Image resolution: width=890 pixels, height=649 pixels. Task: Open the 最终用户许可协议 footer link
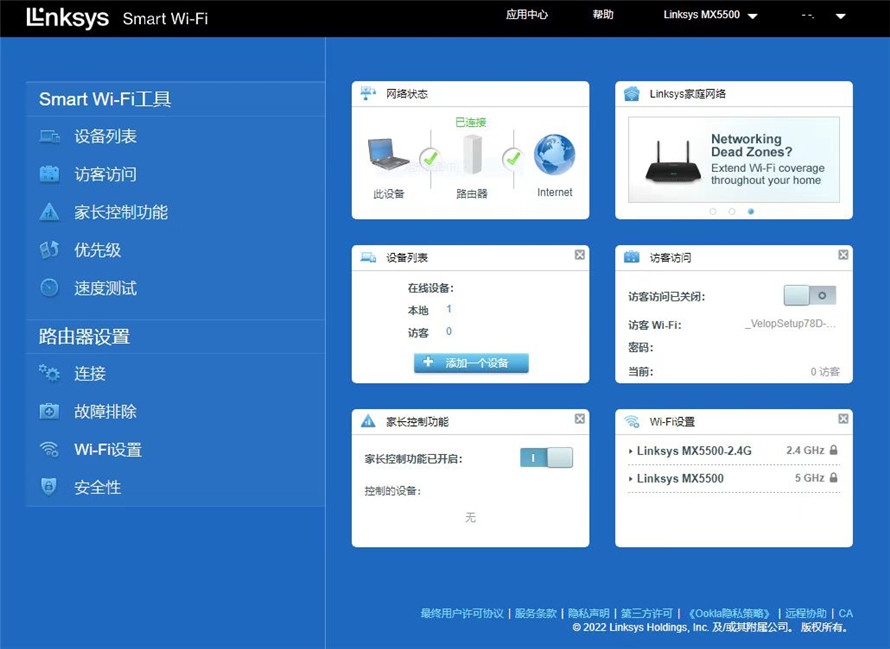click(462, 613)
